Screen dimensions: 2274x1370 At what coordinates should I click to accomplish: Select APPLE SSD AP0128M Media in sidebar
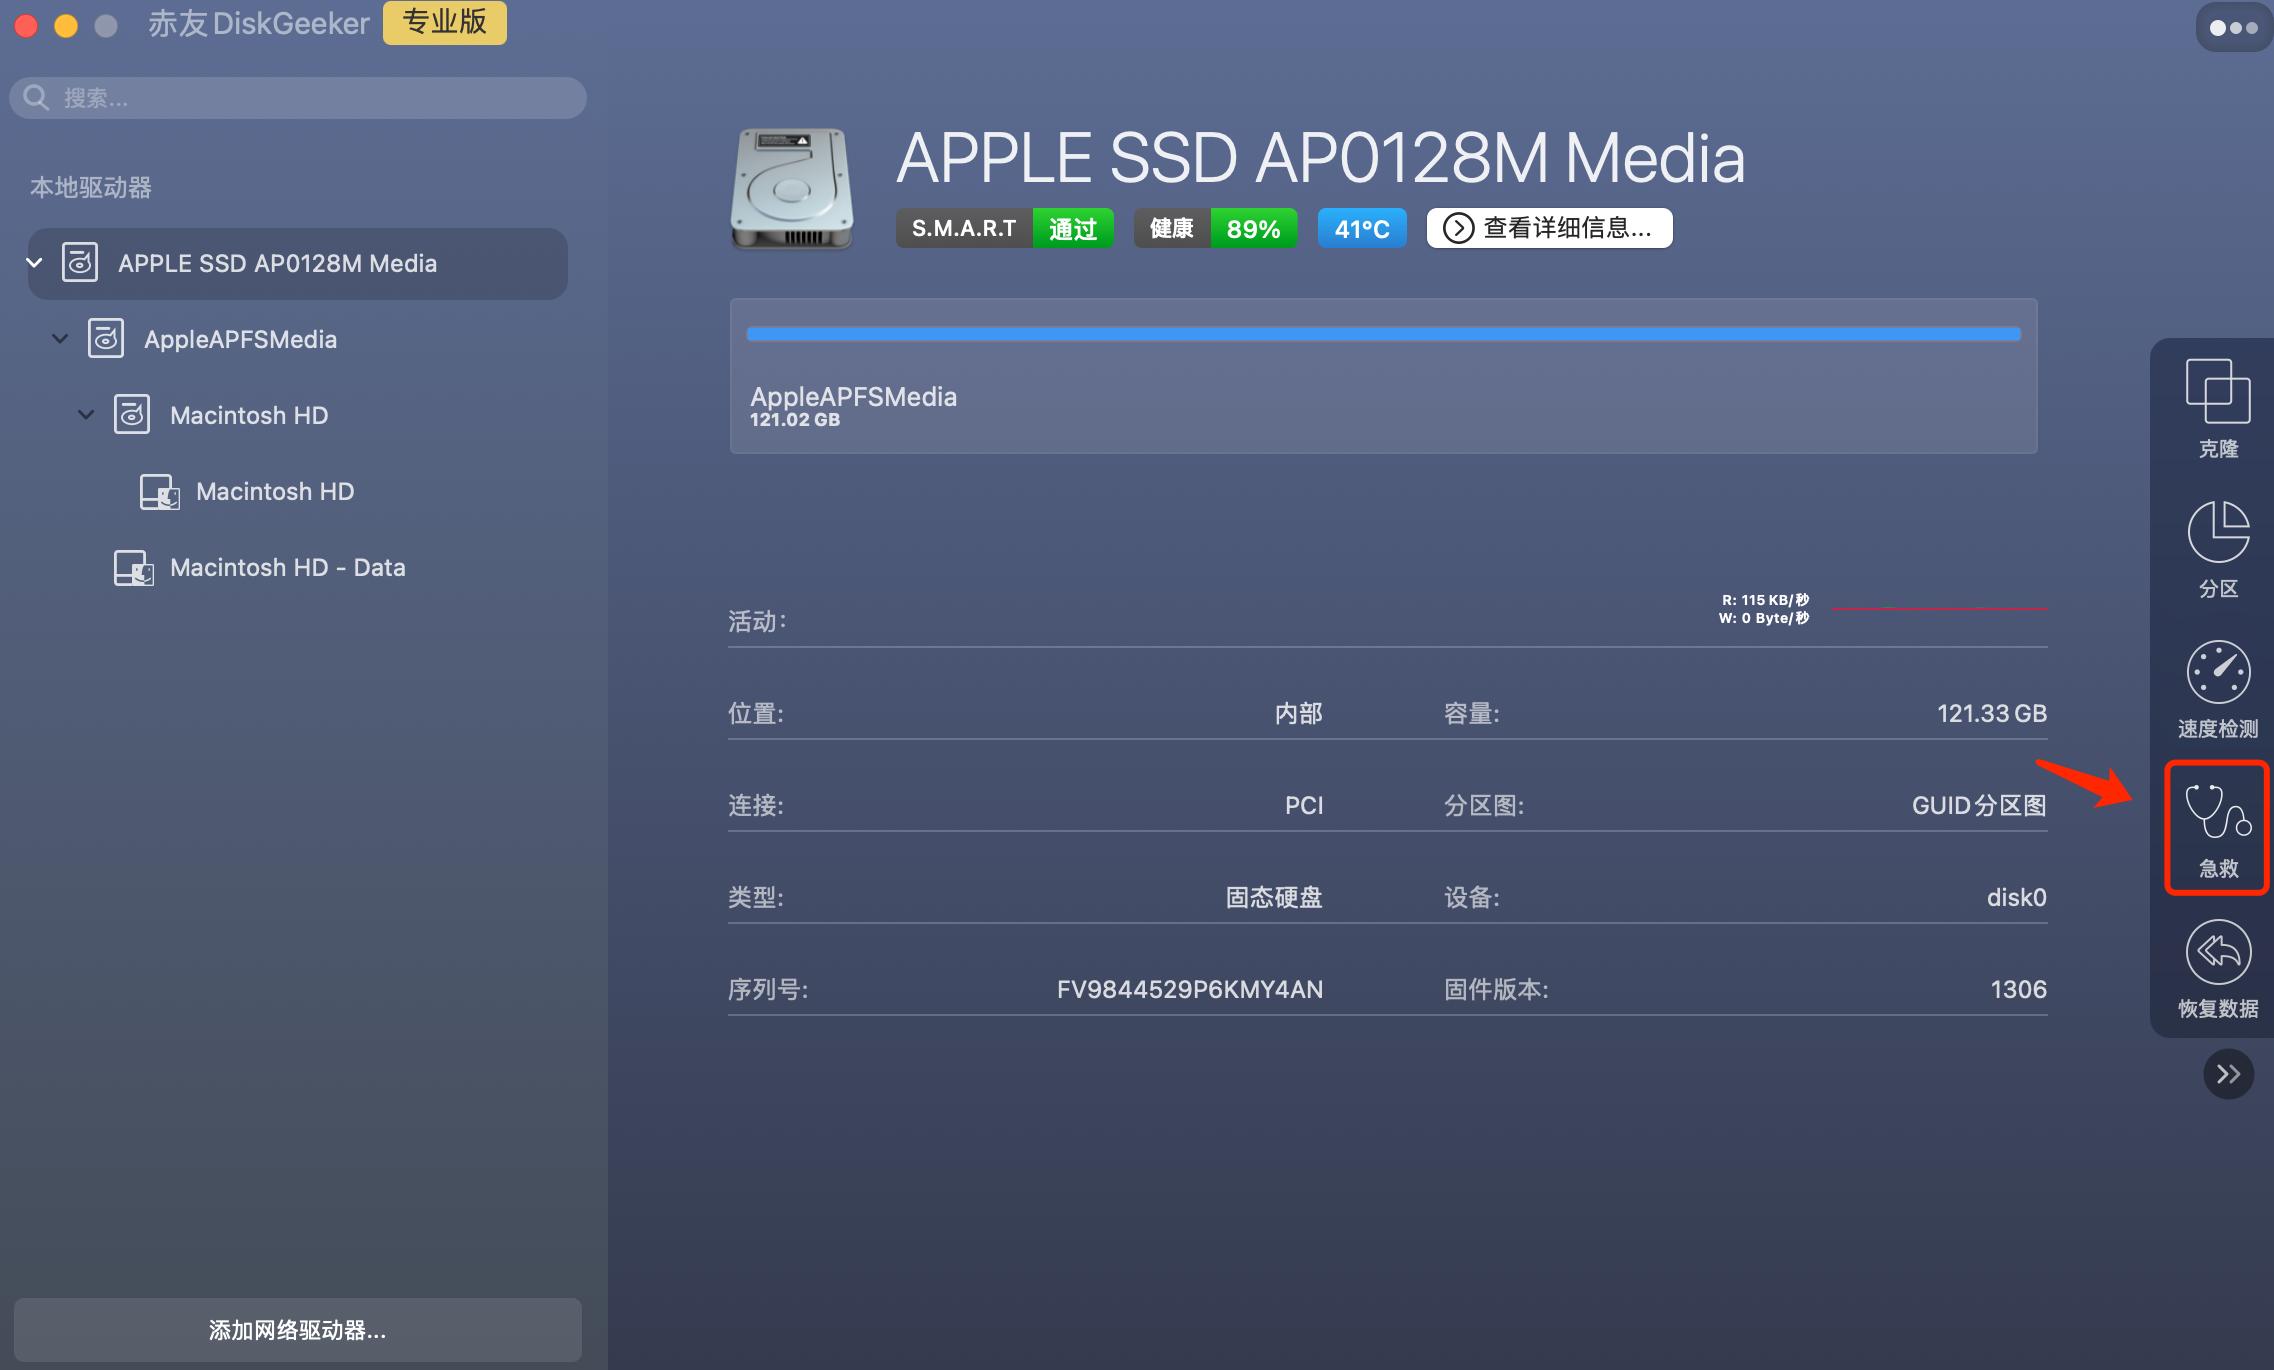298,263
